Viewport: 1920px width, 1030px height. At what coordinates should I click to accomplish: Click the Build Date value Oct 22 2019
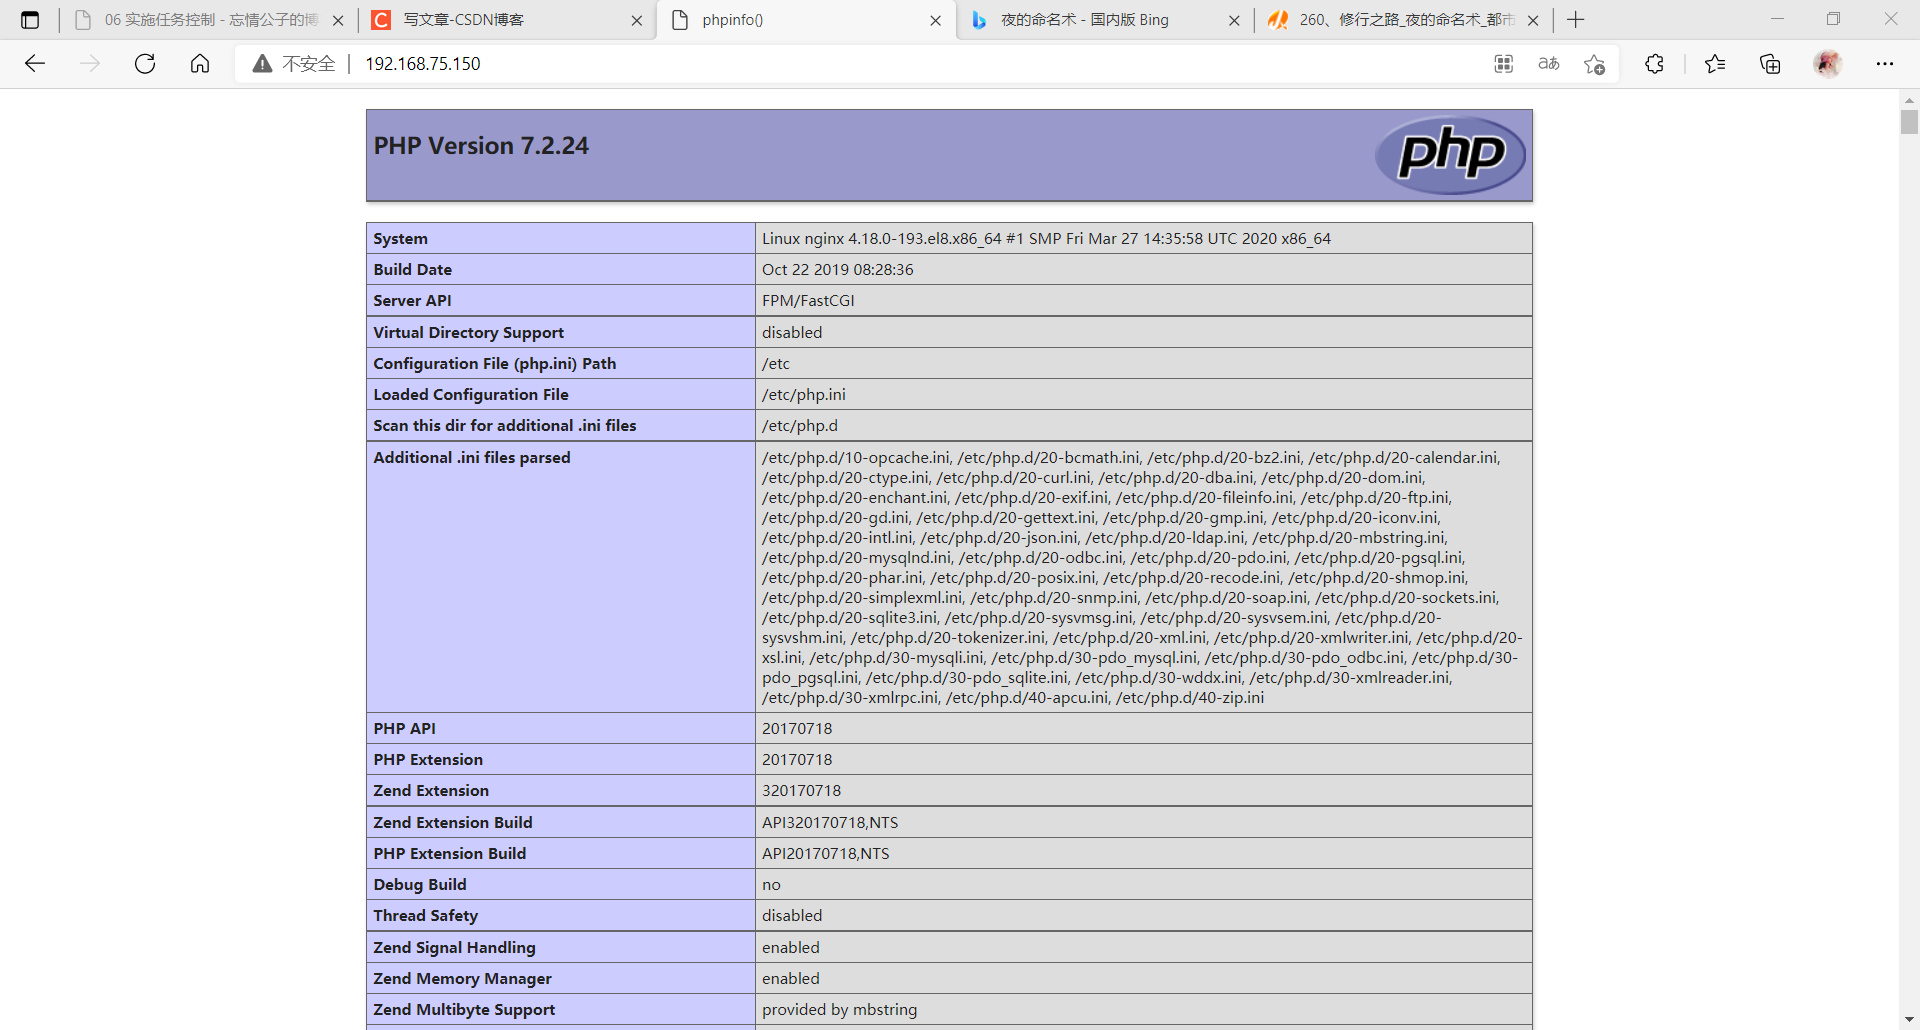(837, 269)
